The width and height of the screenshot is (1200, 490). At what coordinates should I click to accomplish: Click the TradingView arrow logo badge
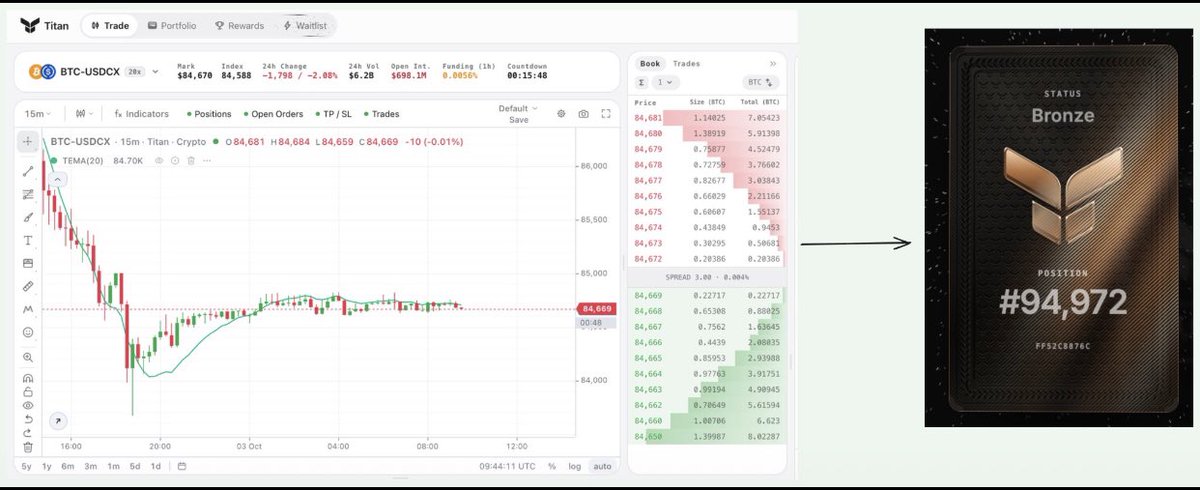point(57,422)
